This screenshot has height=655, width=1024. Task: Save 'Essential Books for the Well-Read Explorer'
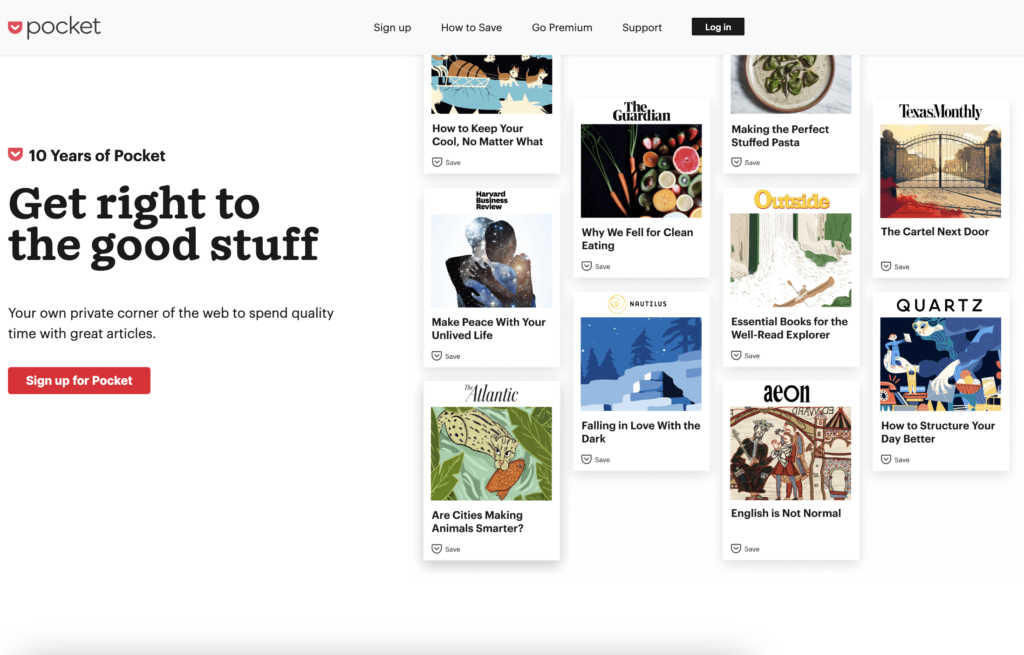coord(746,356)
